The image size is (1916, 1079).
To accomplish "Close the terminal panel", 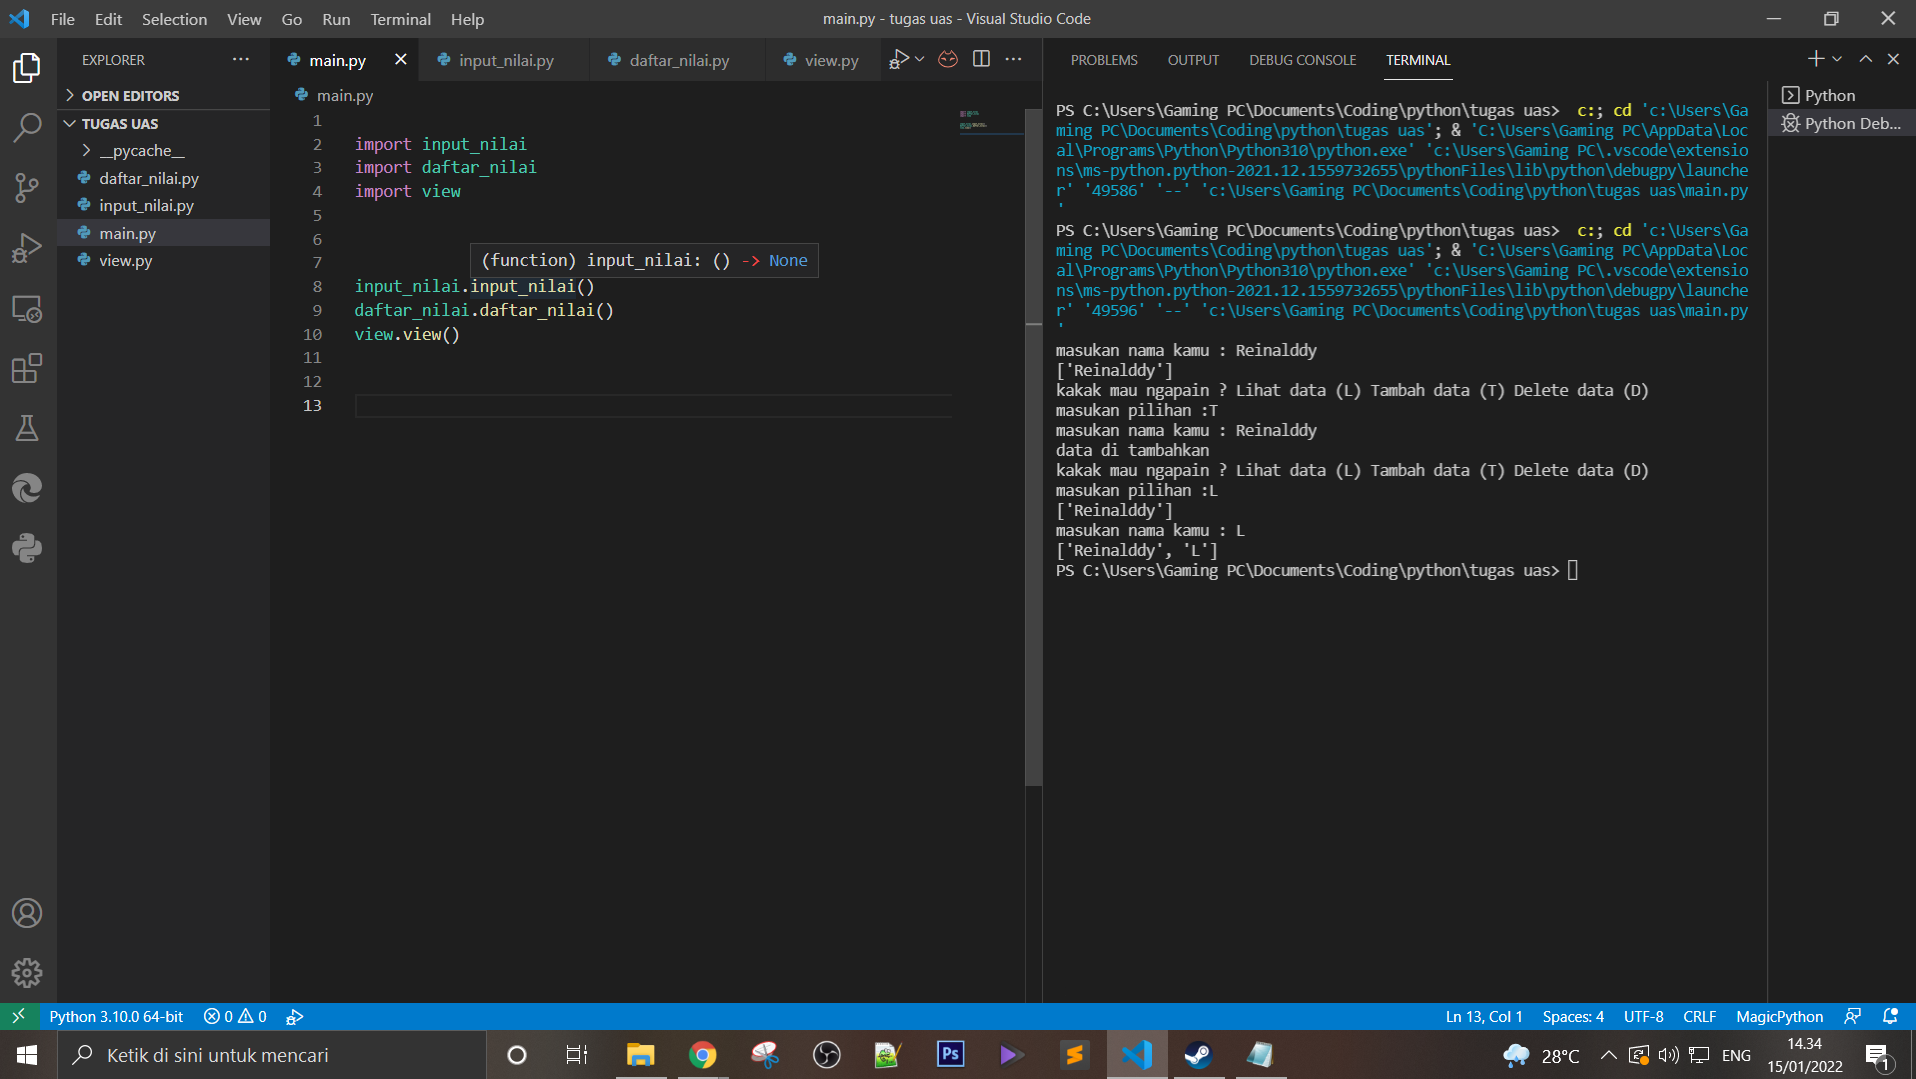I will tap(1893, 59).
